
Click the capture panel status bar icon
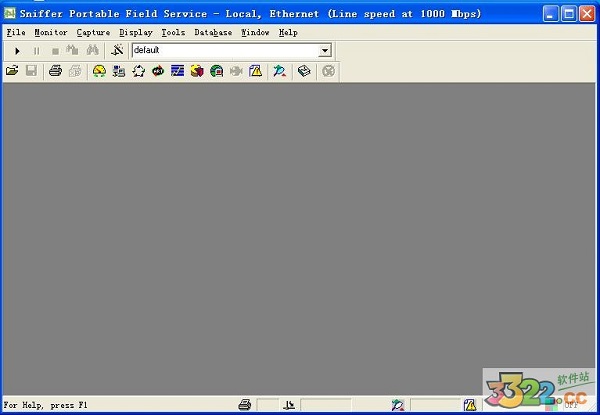[398, 405]
